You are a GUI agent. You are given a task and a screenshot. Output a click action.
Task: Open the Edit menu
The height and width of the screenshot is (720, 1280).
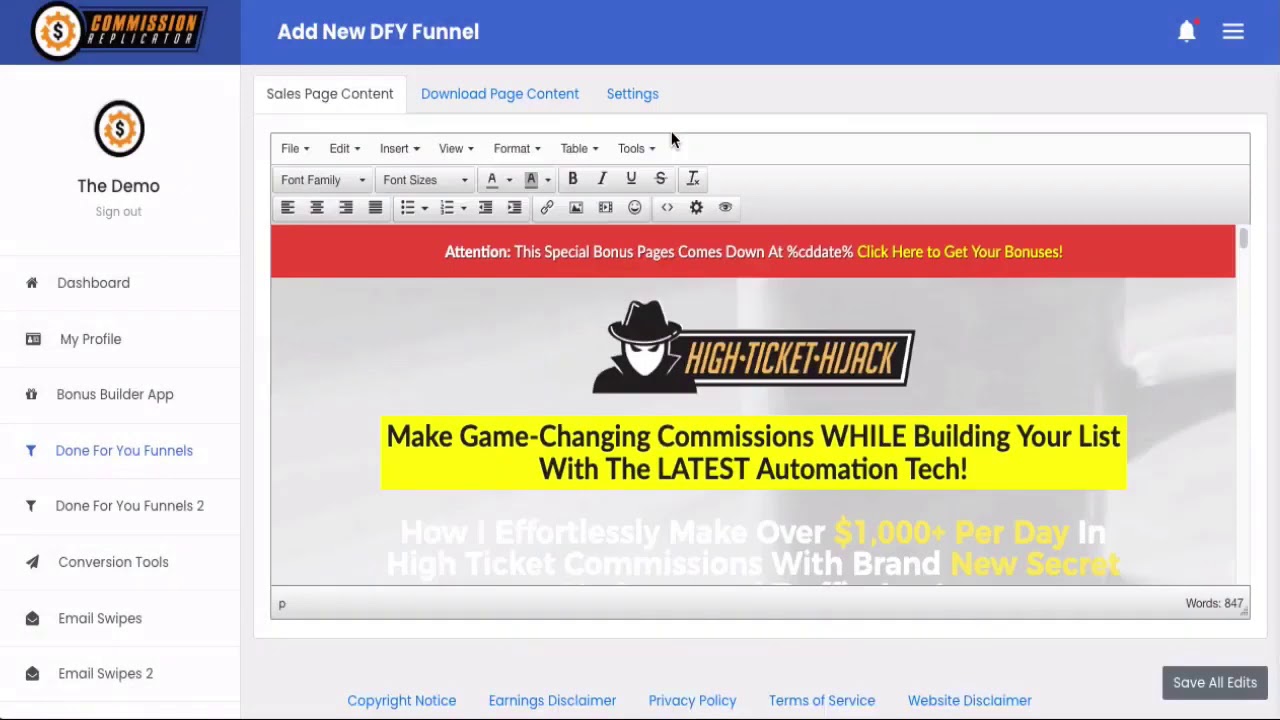[x=345, y=149]
